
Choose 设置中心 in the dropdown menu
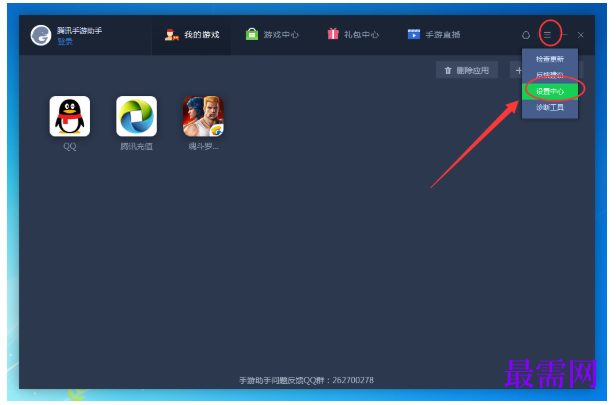coord(550,92)
